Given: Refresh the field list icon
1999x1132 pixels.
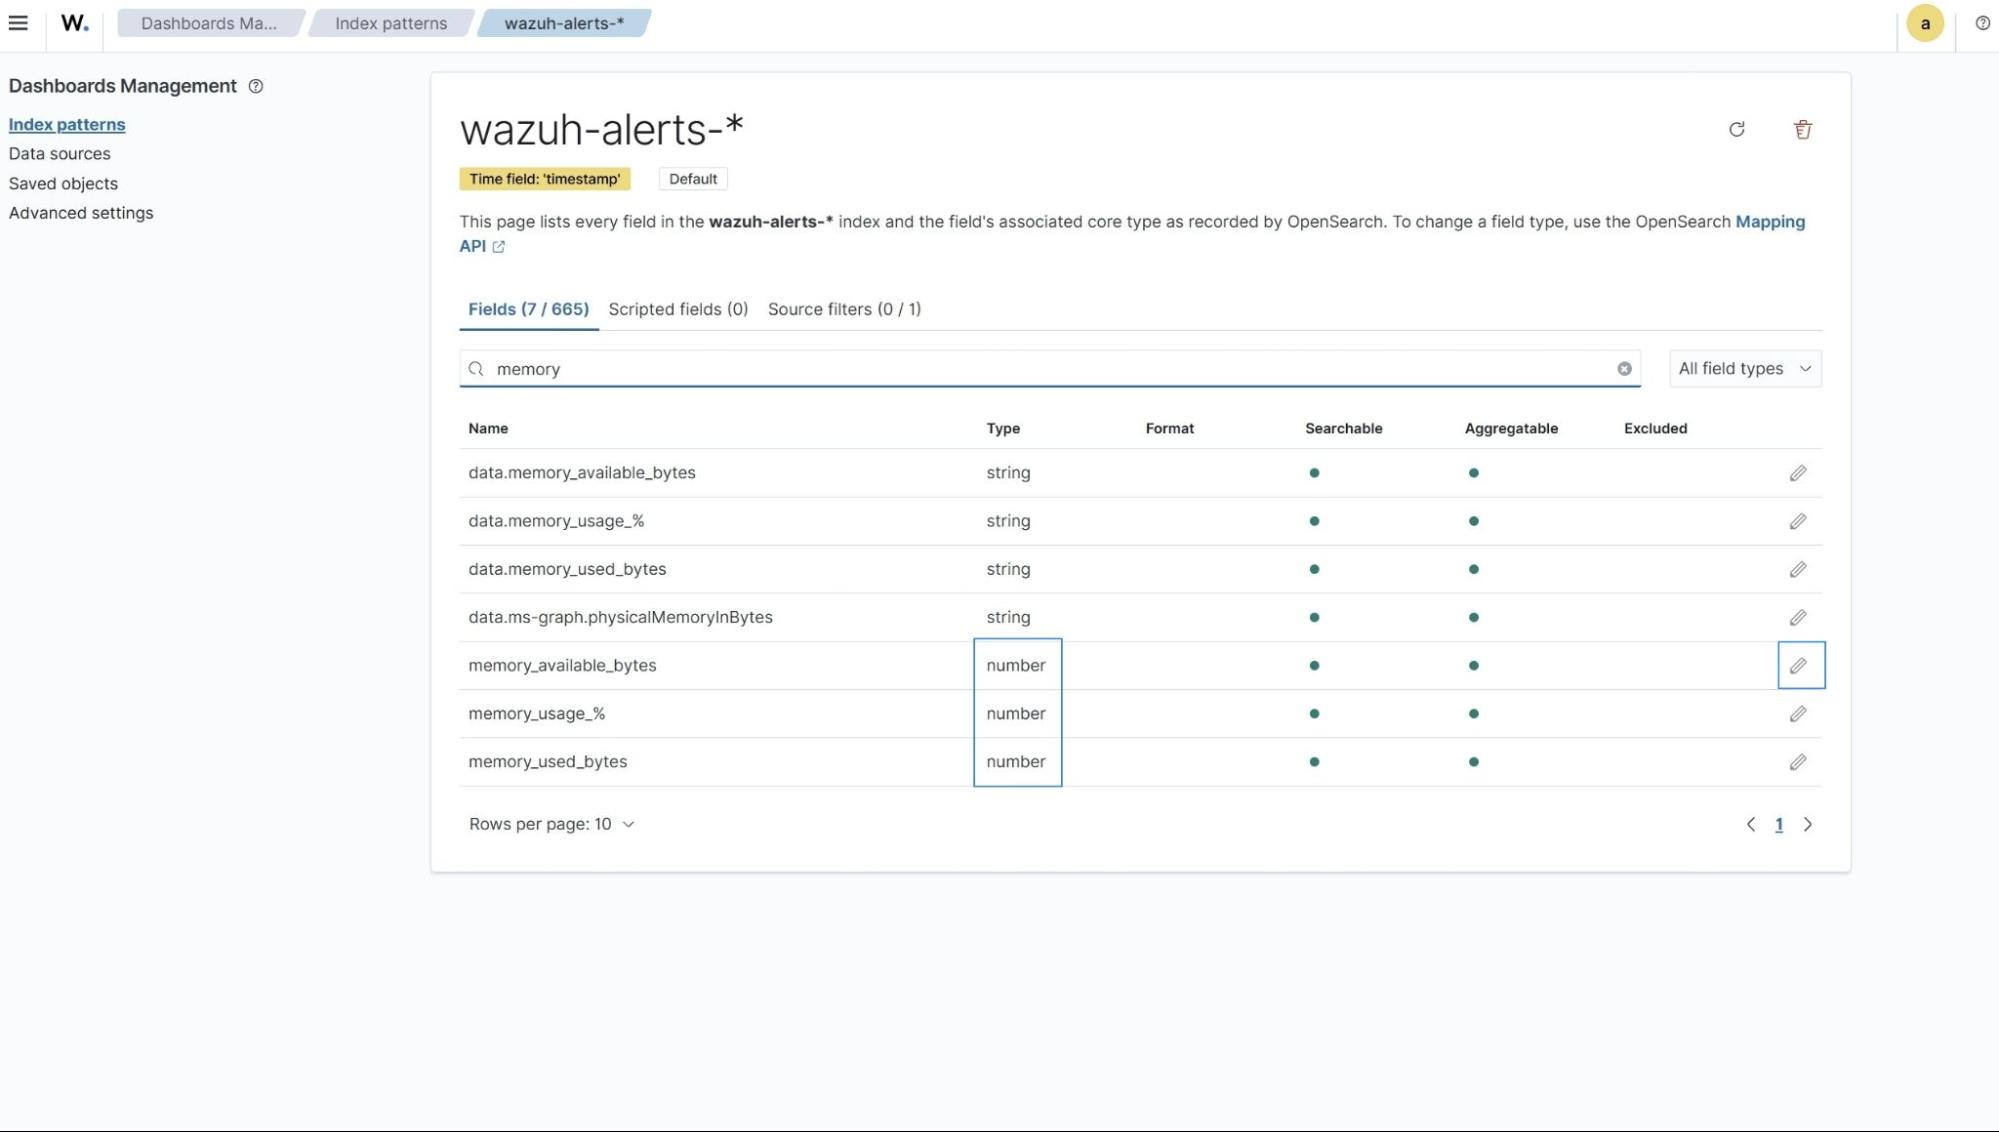Looking at the screenshot, I should pyautogui.click(x=1737, y=129).
